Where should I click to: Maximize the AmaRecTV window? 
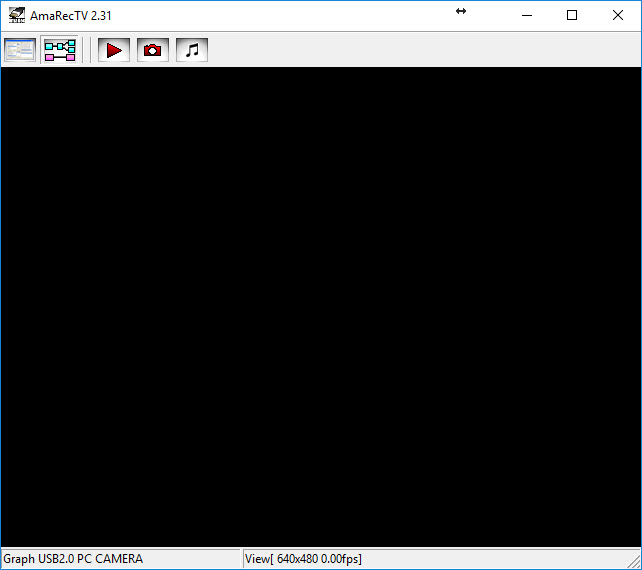coord(572,16)
